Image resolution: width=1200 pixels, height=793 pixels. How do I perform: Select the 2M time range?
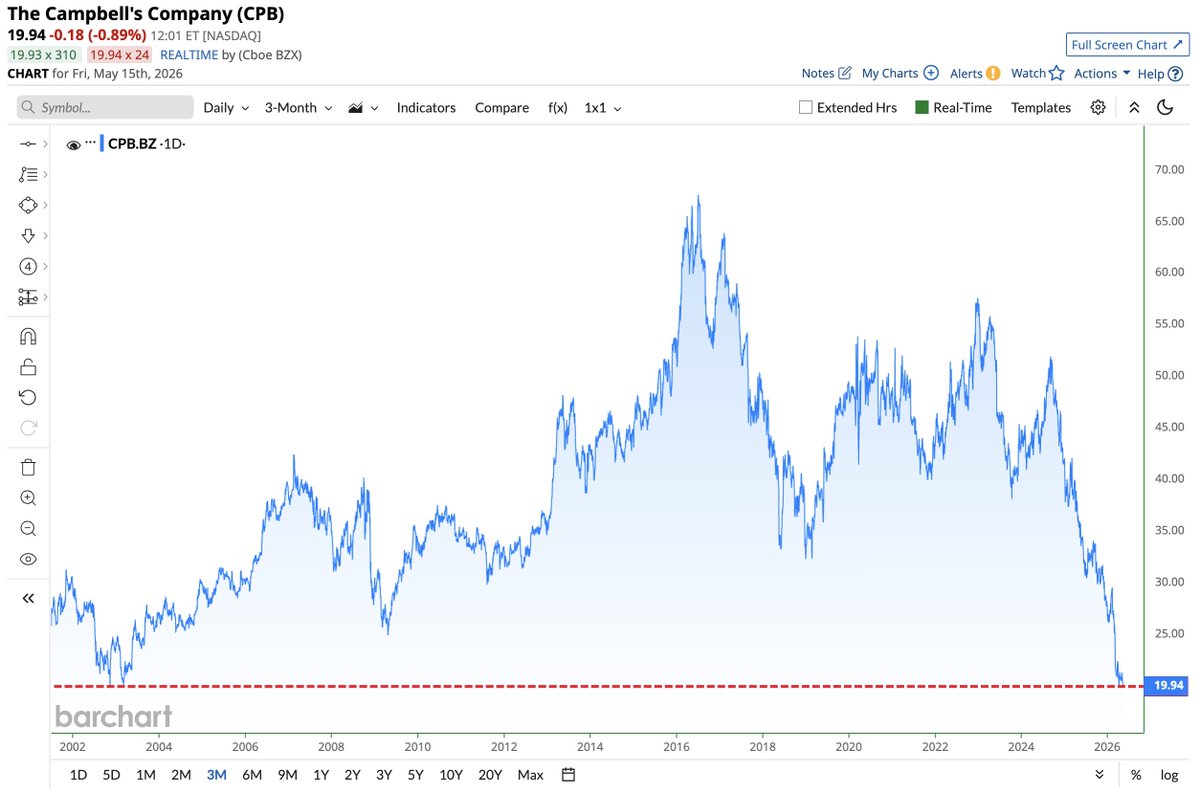point(181,774)
